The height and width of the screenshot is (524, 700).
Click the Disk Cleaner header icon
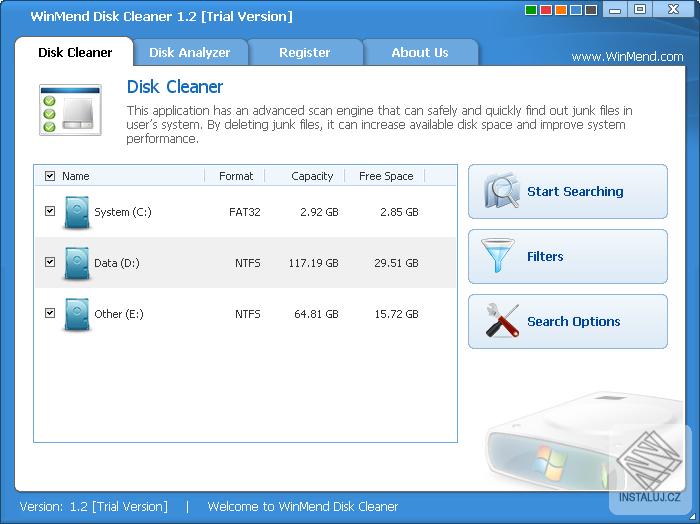pyautogui.click(x=71, y=110)
